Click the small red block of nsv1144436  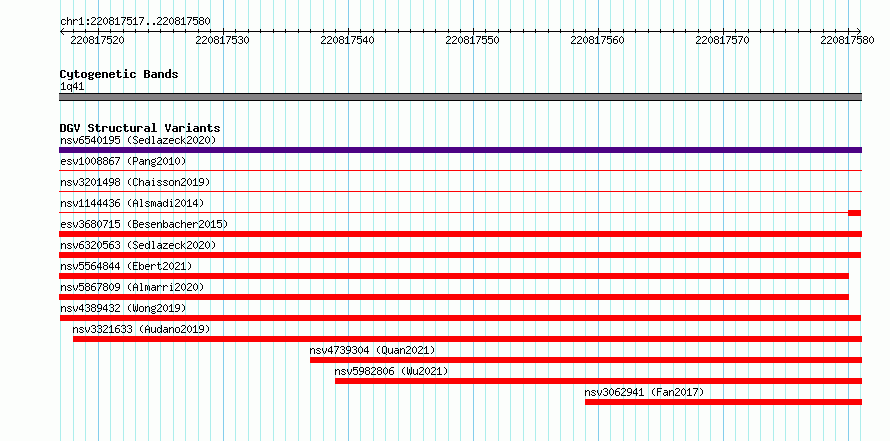(855, 213)
